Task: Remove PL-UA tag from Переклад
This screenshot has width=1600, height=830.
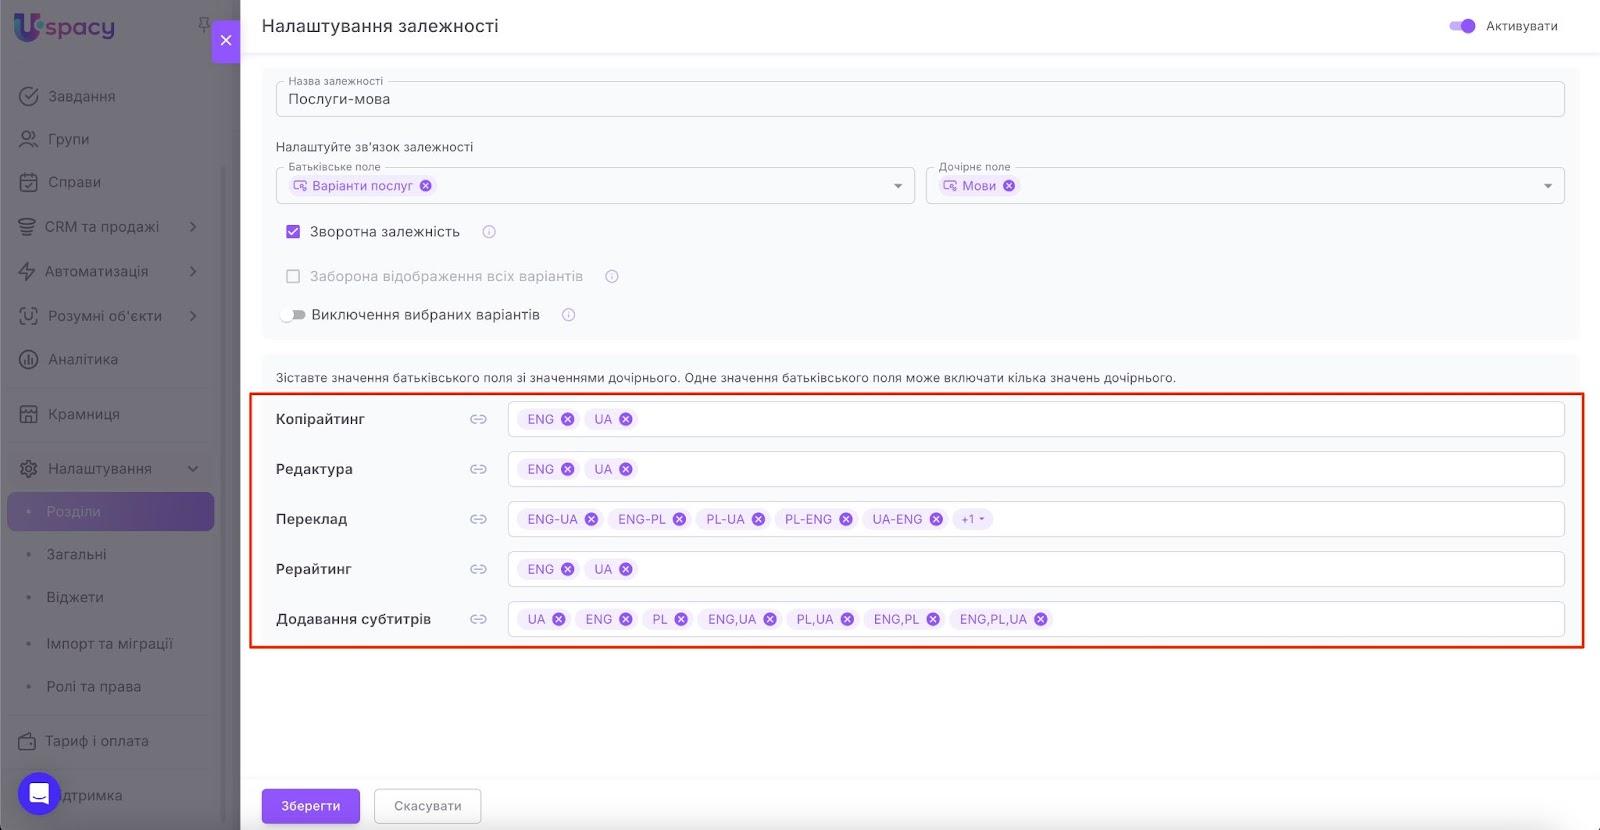Action: 759,519
